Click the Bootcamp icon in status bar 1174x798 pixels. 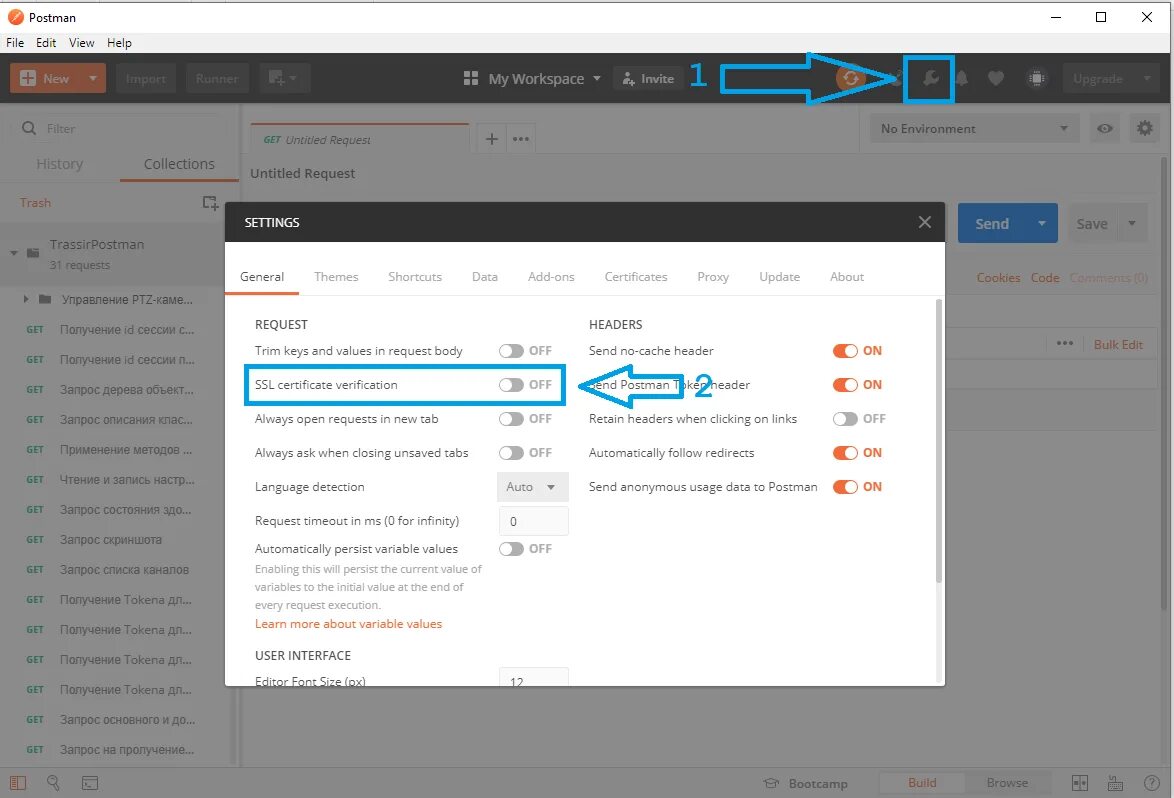(771, 783)
